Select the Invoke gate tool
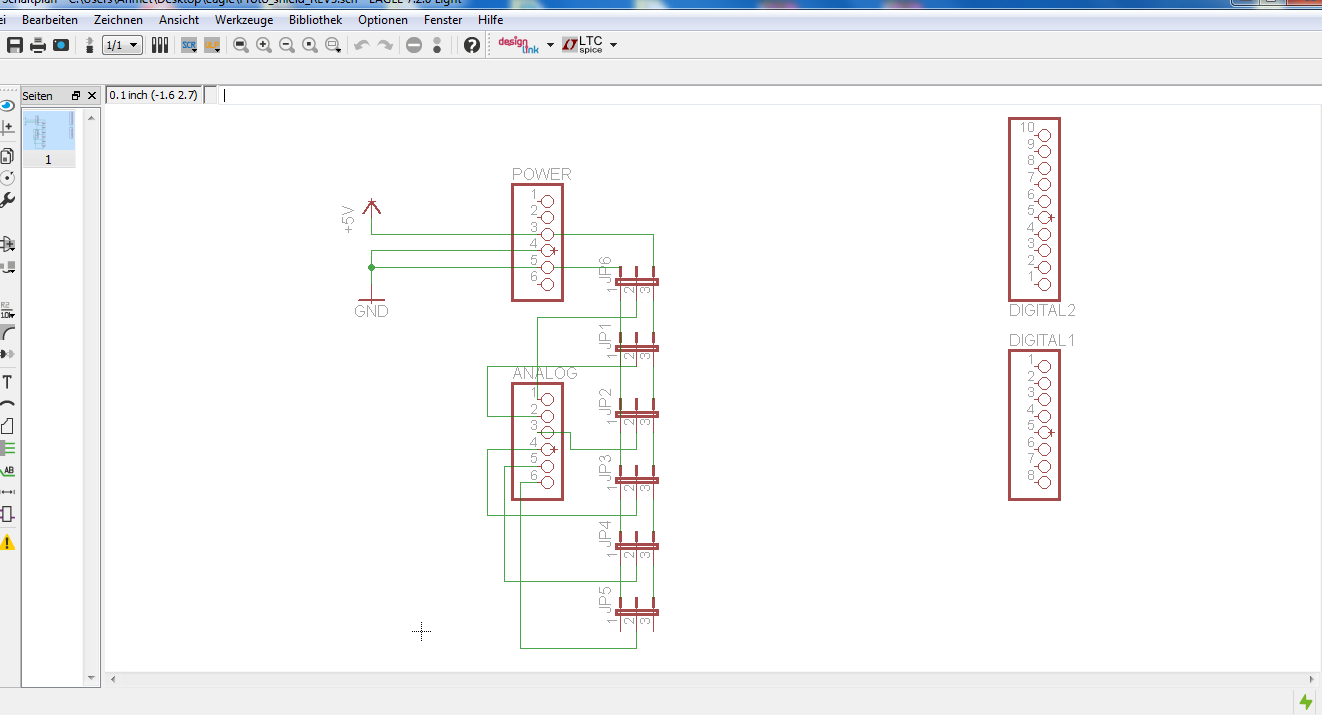Viewport: 1322px width, 715px height. [8, 354]
